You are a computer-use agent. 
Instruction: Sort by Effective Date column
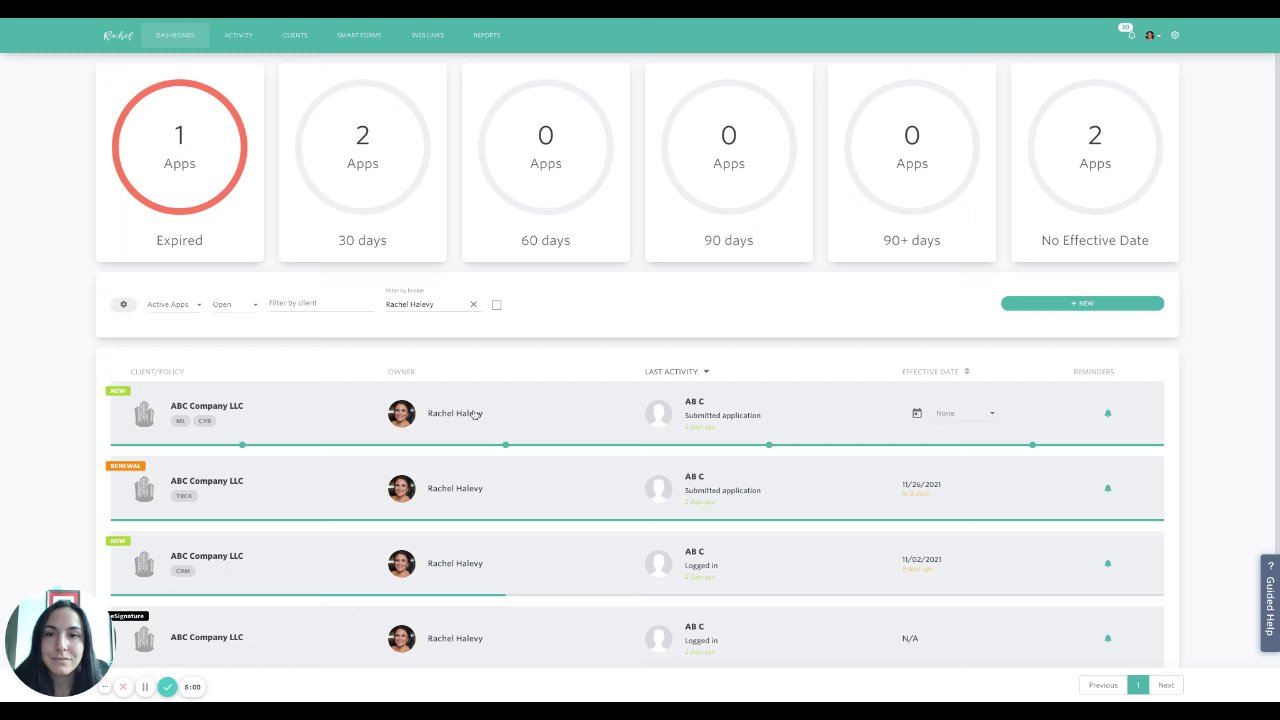[x=936, y=372]
